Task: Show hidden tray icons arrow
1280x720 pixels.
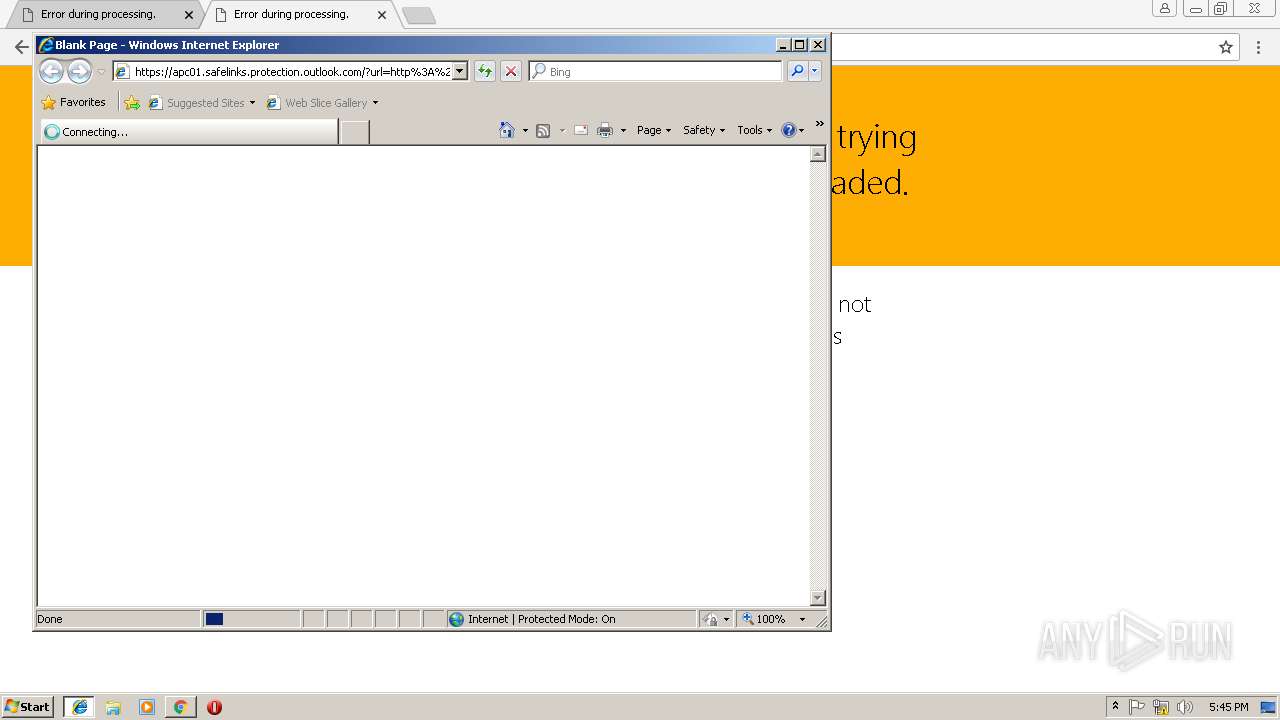Action: click(x=1116, y=706)
